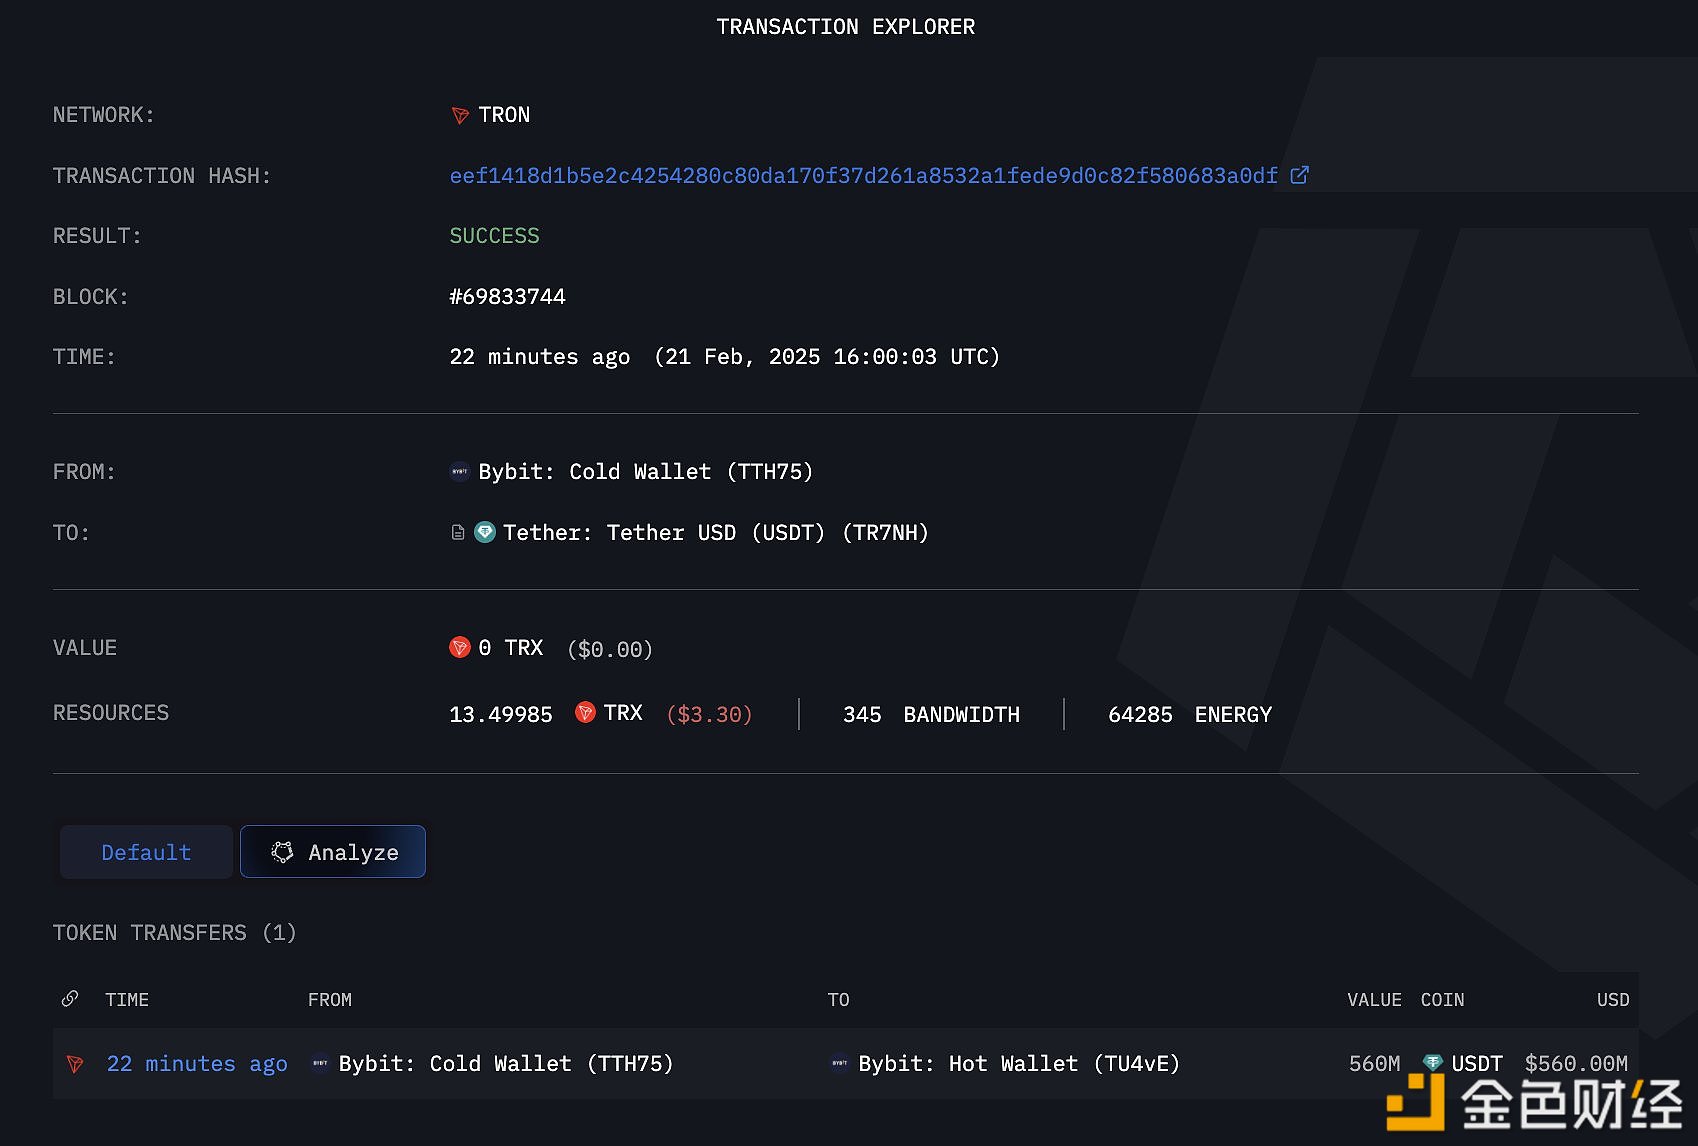This screenshot has height=1146, width=1698.
Task: Click the VALUE column header in transfers table
Action: click(1374, 999)
